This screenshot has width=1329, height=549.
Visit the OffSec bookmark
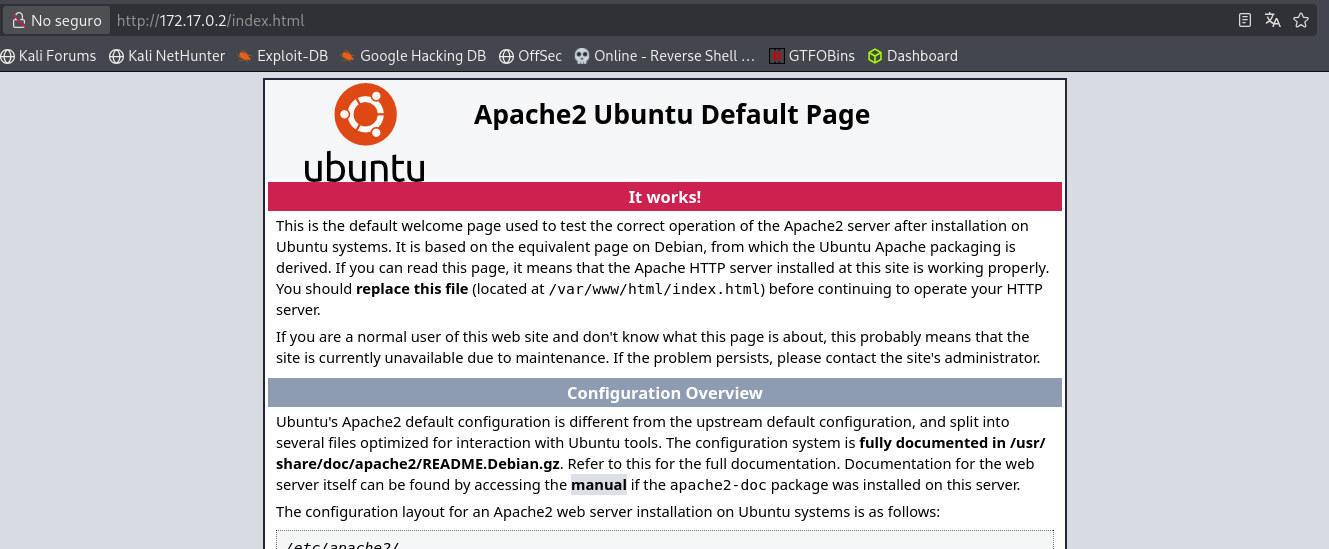(x=531, y=56)
